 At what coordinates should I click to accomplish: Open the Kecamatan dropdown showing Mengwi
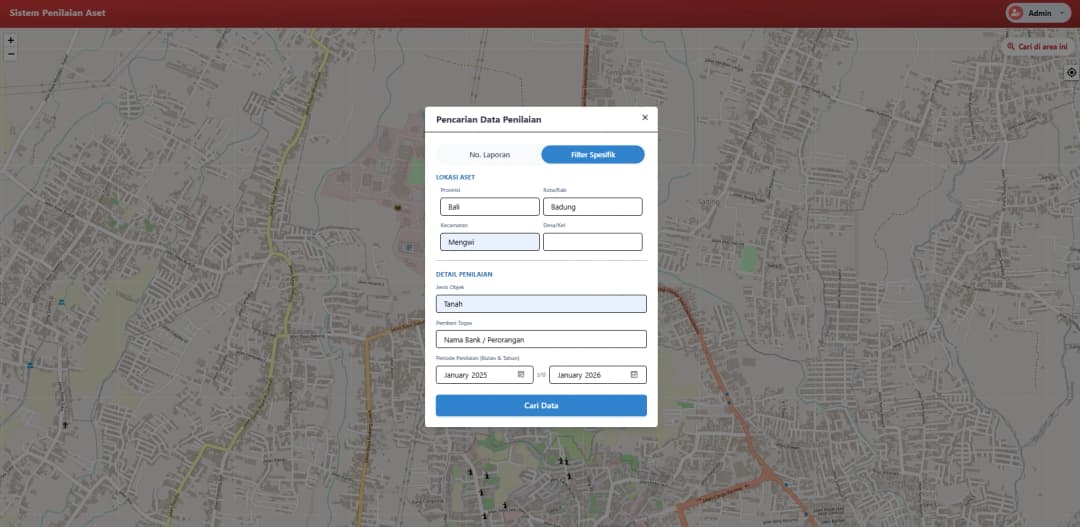(x=489, y=242)
